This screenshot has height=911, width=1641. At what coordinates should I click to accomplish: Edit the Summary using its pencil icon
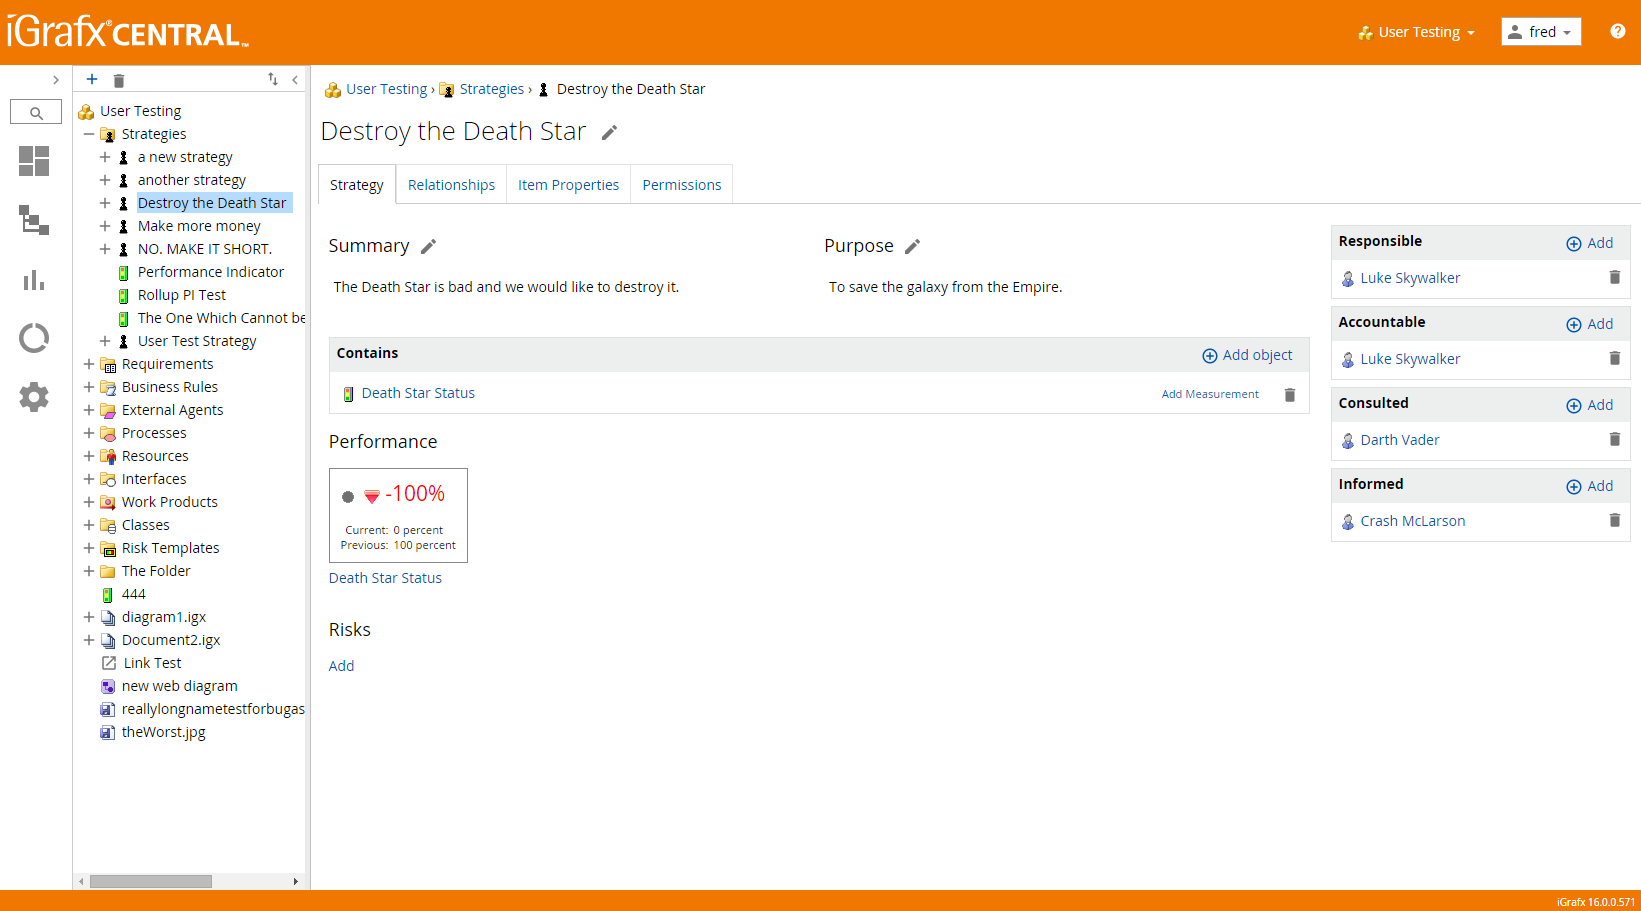(x=428, y=246)
